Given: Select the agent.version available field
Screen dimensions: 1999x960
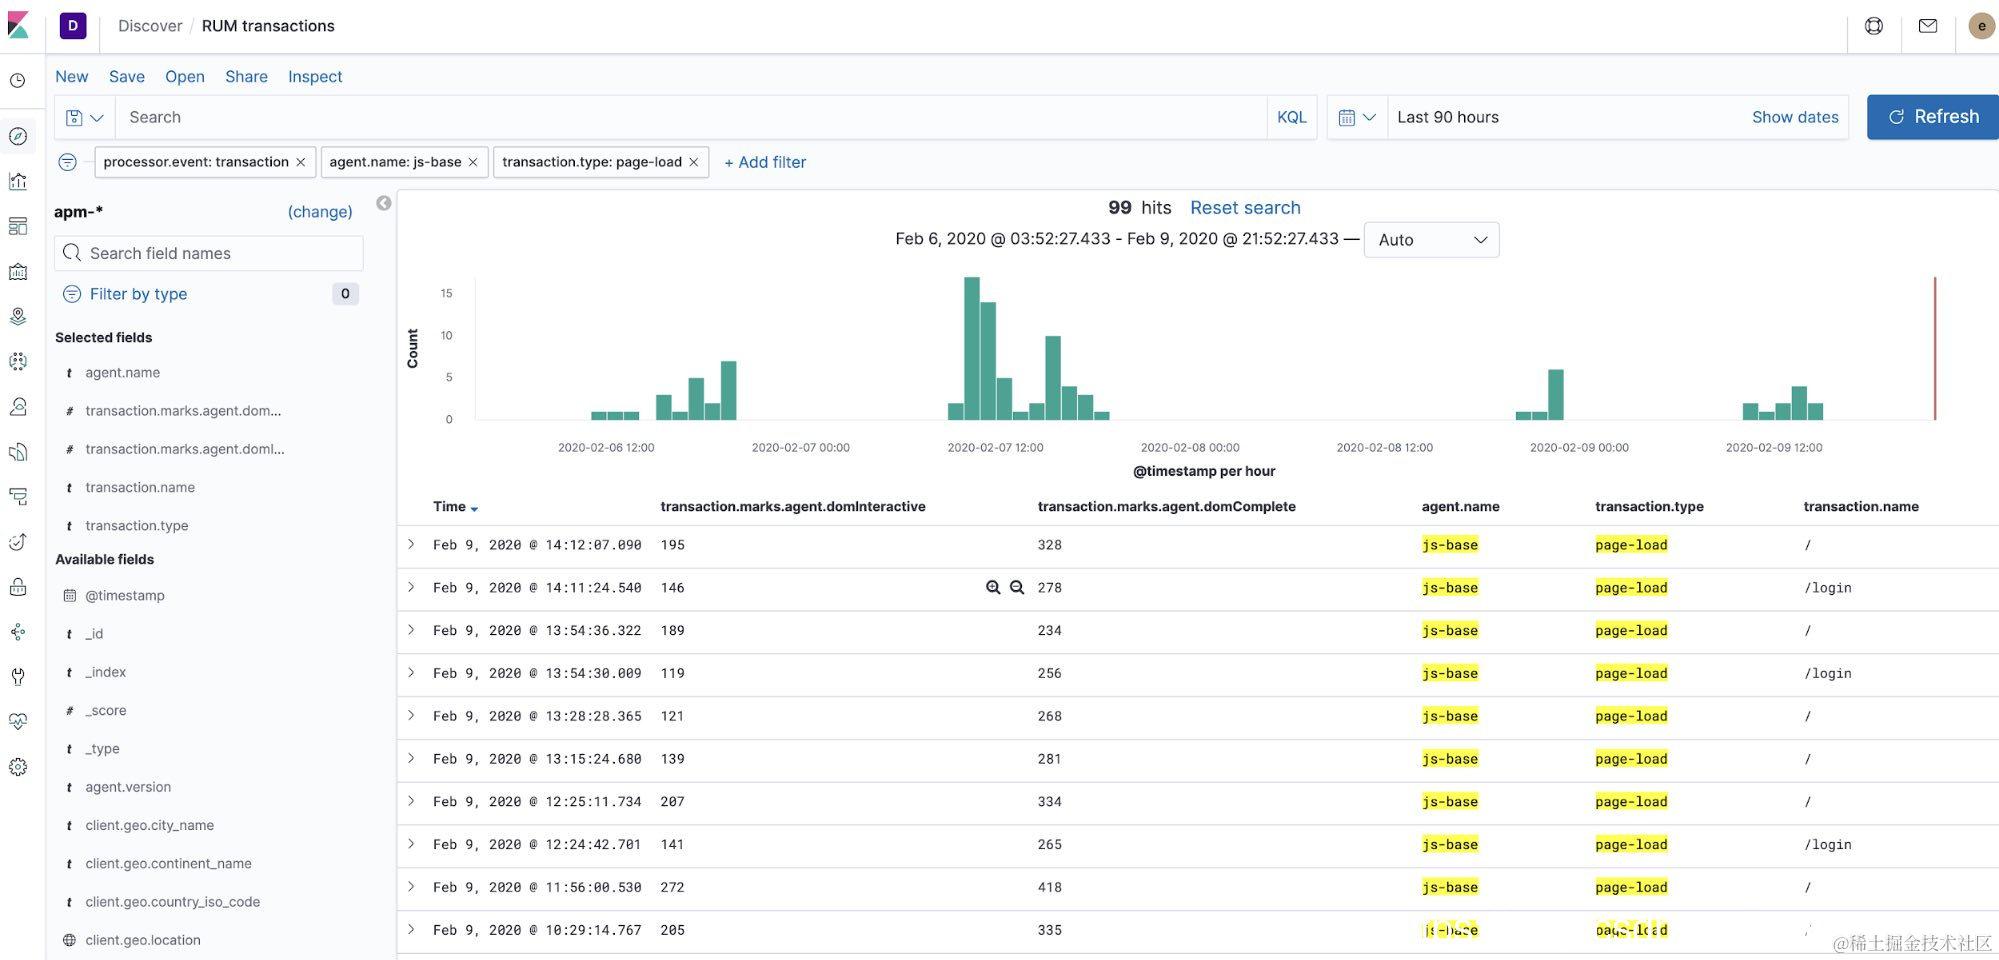Looking at the screenshot, I should pyautogui.click(x=128, y=787).
